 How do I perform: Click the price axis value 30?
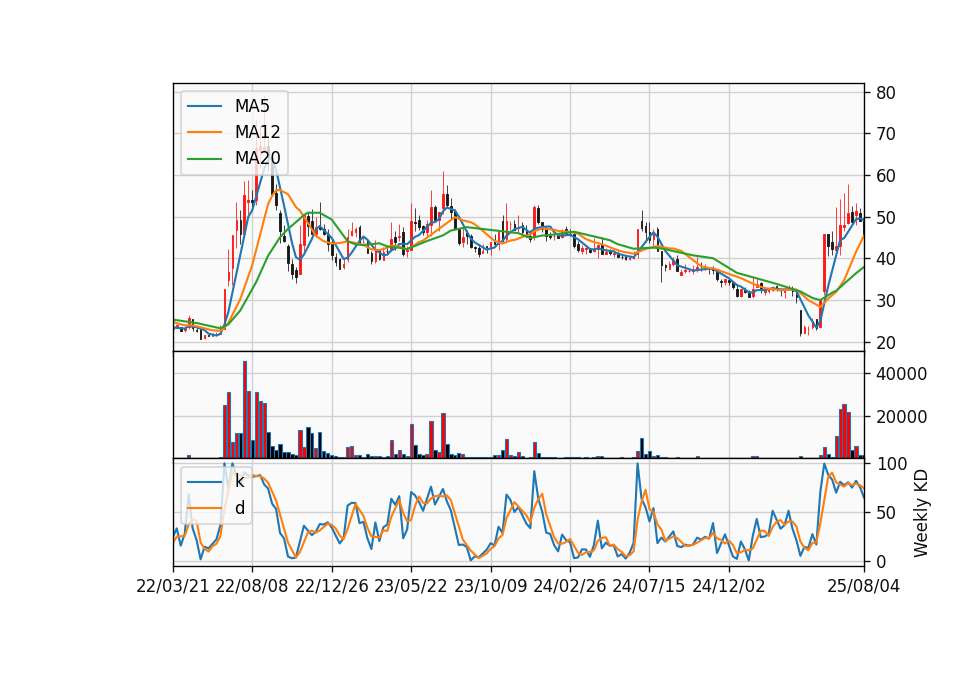[886, 301]
